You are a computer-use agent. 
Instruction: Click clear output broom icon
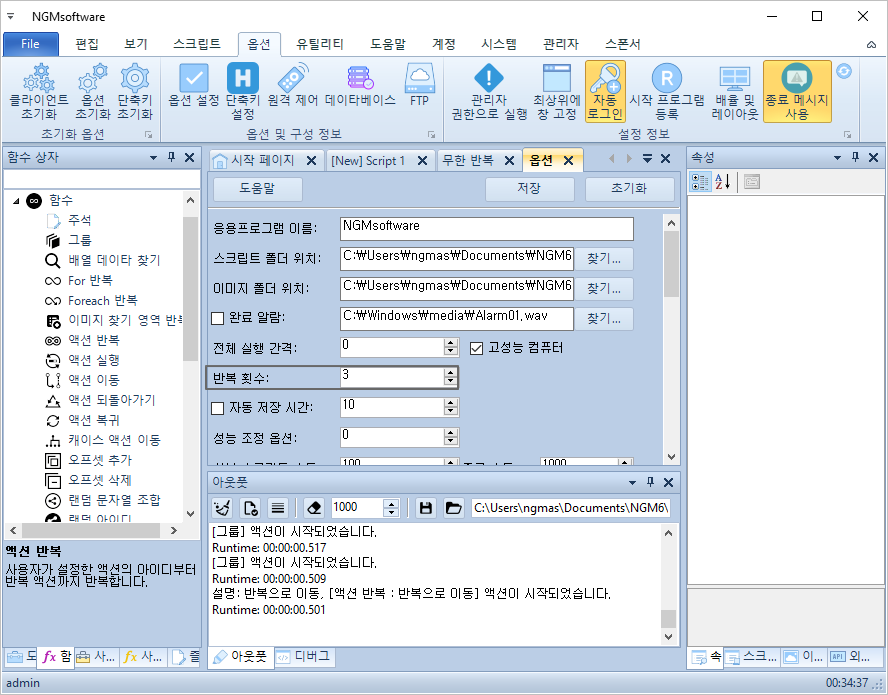(x=222, y=508)
